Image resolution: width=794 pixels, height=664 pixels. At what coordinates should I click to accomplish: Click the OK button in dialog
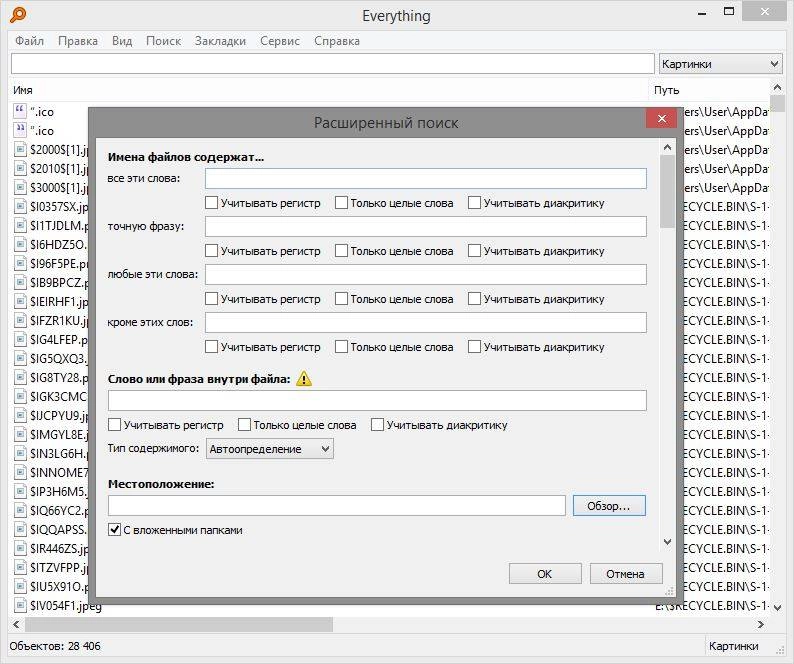click(545, 574)
